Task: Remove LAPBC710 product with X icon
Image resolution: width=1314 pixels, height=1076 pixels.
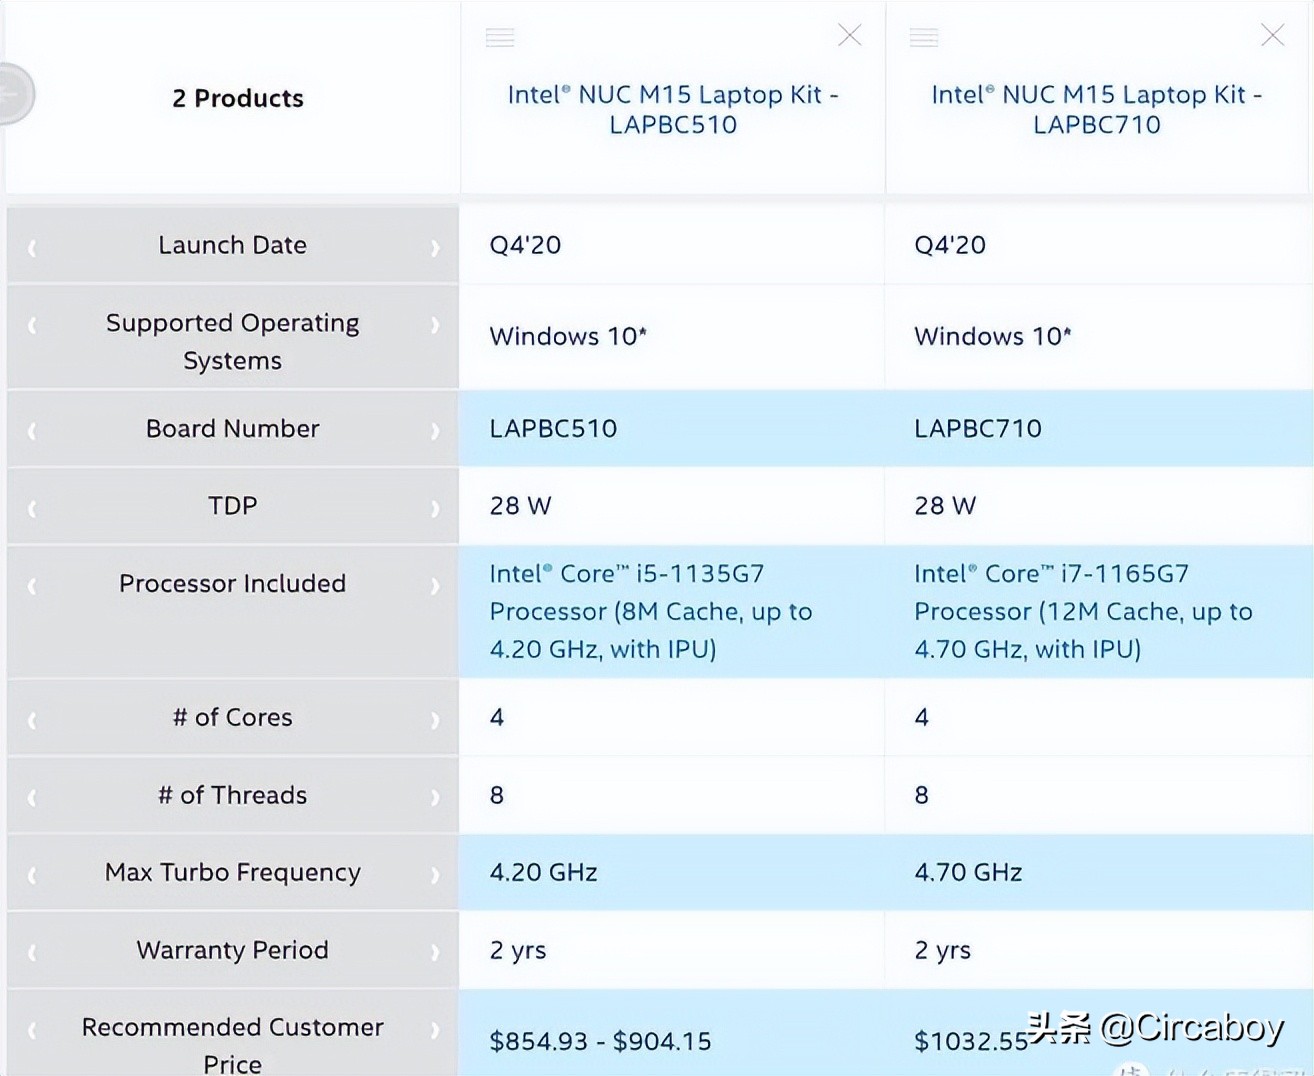Action: pyautogui.click(x=1272, y=36)
